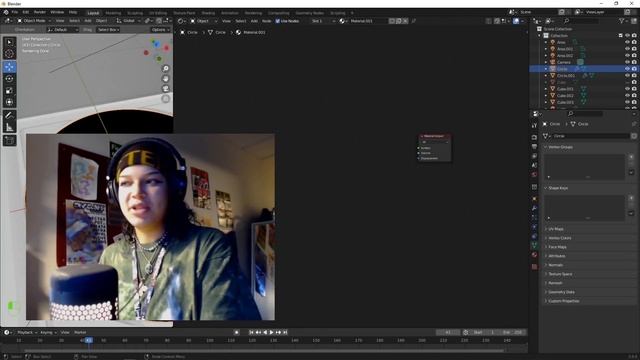Open the Select Box drag dropdown

point(108,30)
